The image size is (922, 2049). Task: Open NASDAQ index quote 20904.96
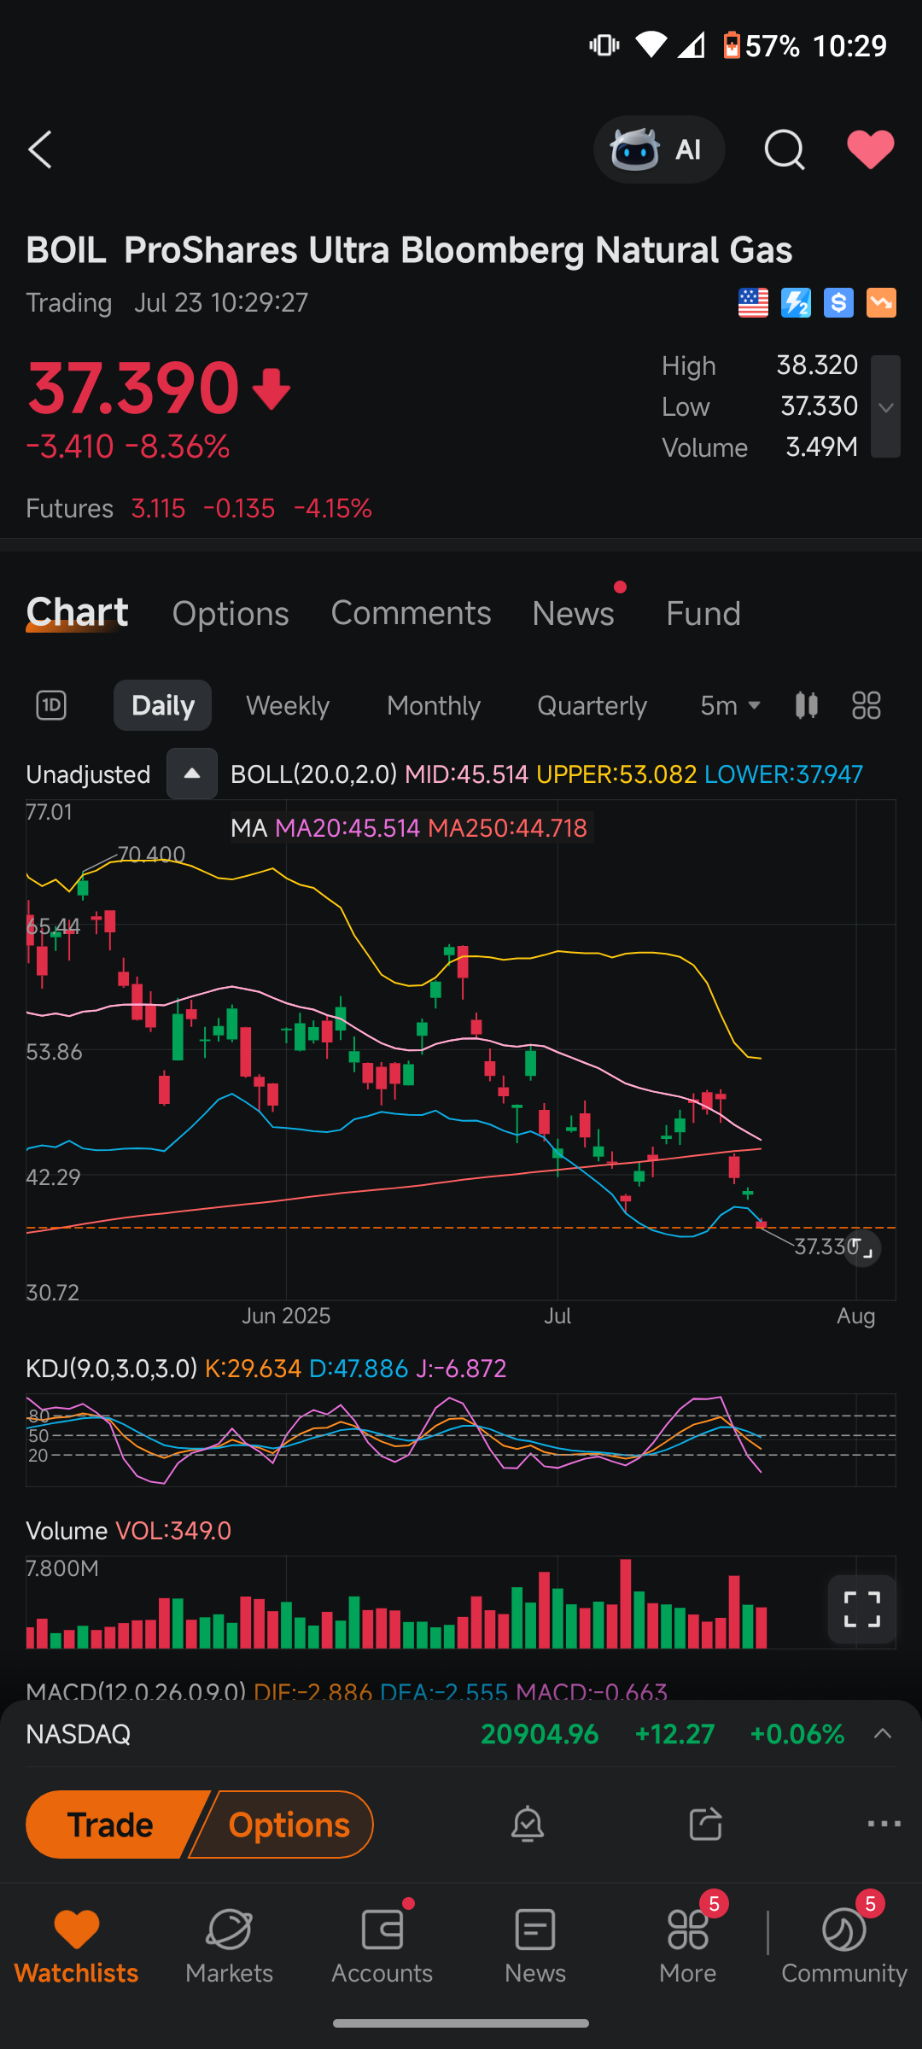[539, 1734]
